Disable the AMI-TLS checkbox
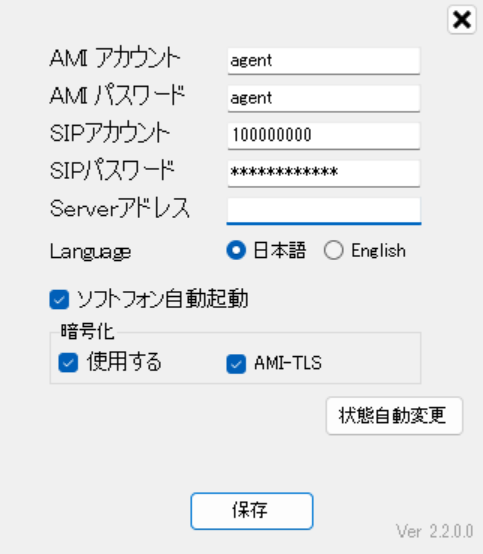Viewport: 483px width, 554px height. tap(236, 364)
